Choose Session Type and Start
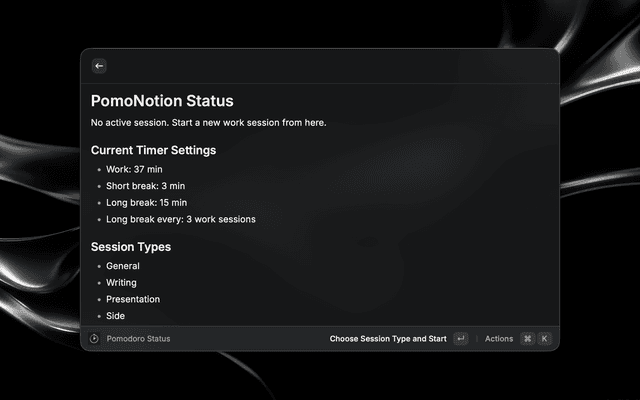The image size is (640, 400). (388, 339)
